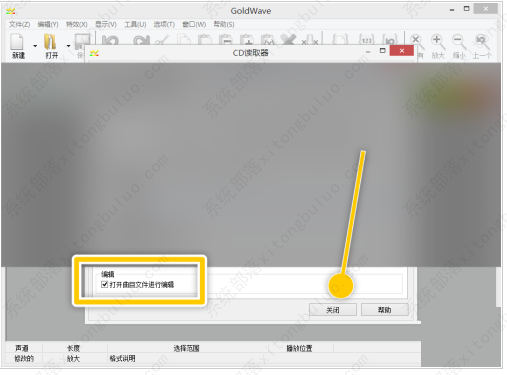Click logo icon in CD读取器 title bar
The height and width of the screenshot is (375, 507).
point(94,53)
